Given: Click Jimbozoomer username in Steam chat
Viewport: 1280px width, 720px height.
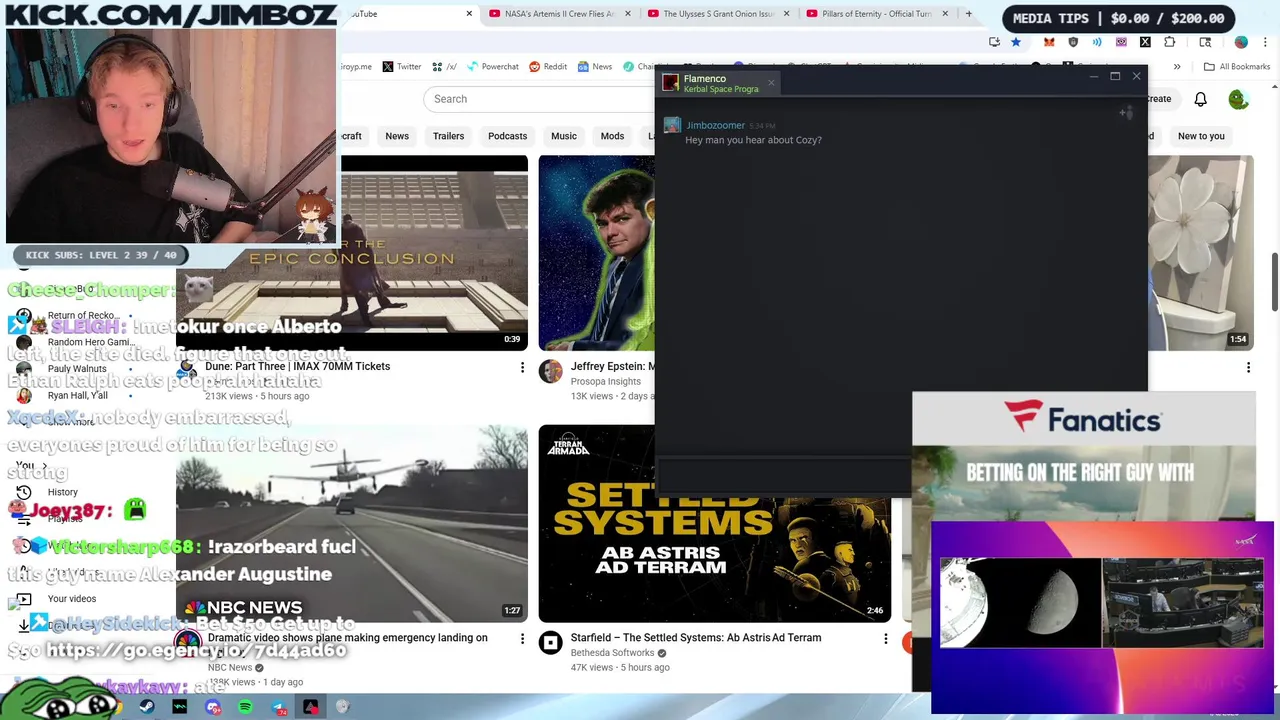Looking at the screenshot, I should click(x=715, y=125).
